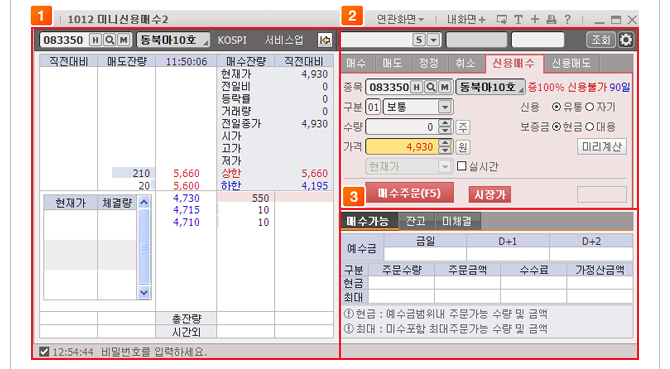The image size is (670, 369).
Task: Click the H icon in order form 종목 field
Action: (x=417, y=87)
